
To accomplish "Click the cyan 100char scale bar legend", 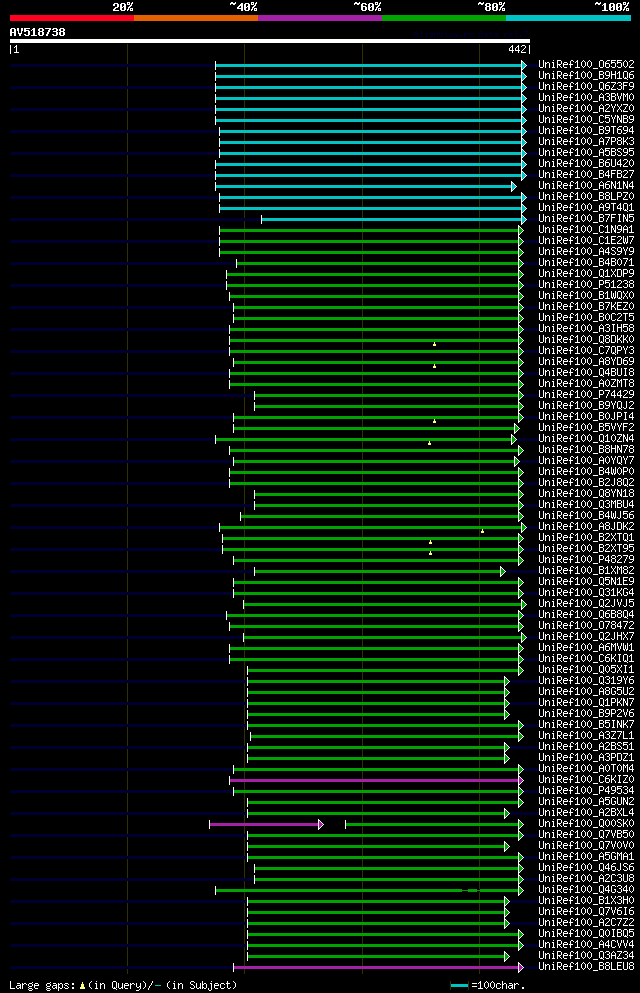I will click(x=460, y=985).
